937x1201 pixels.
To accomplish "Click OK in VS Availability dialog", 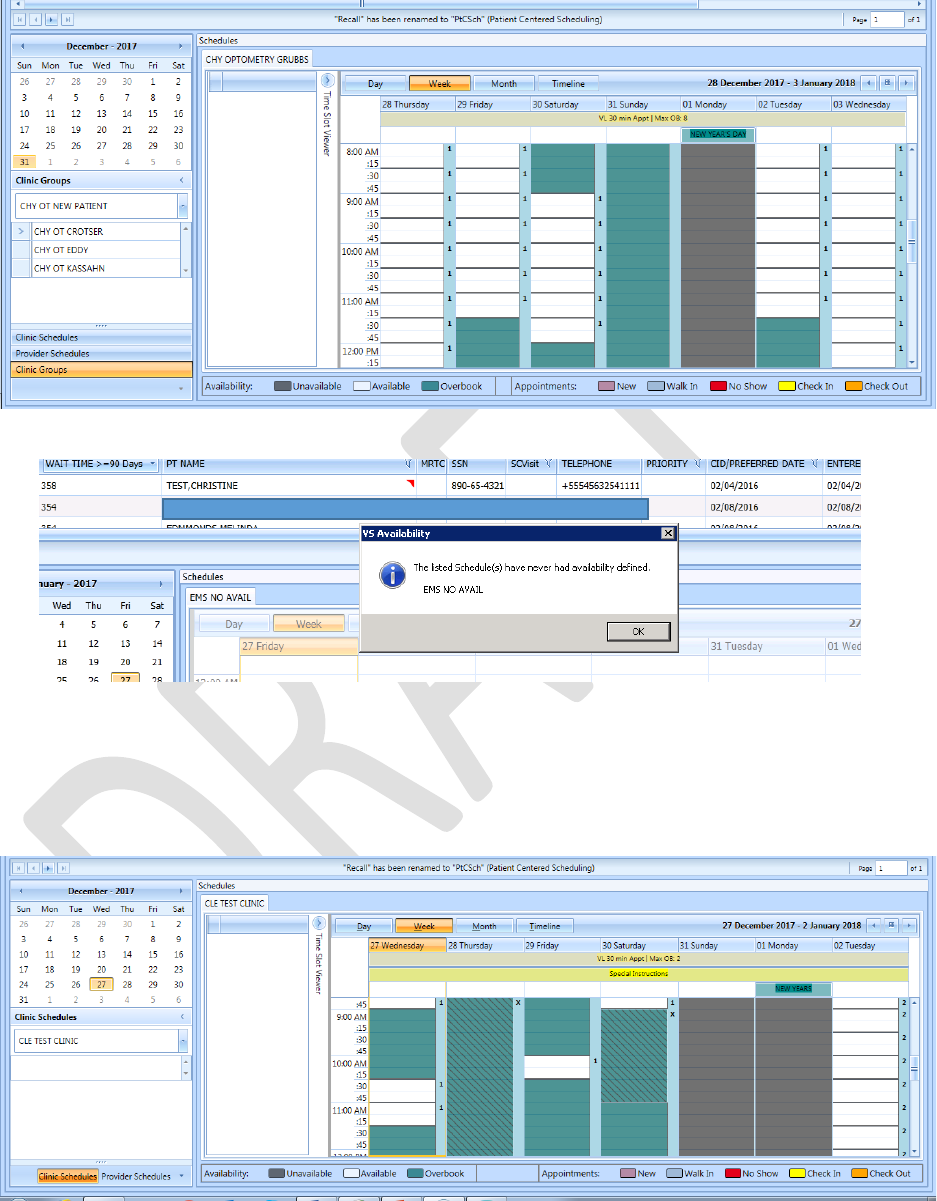I will coord(638,631).
